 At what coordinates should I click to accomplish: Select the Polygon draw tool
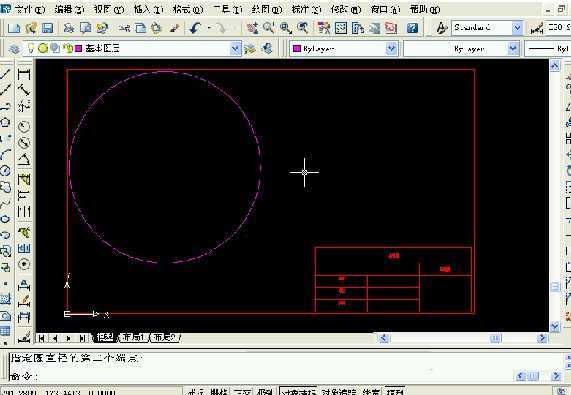pos(5,122)
